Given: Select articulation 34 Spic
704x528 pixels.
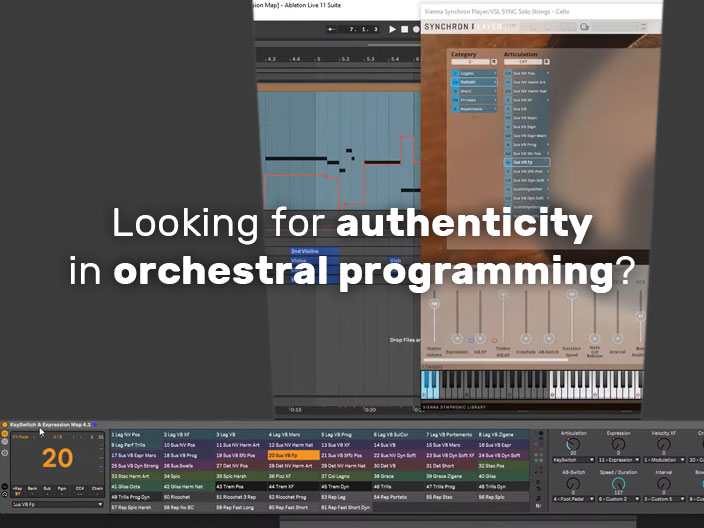Looking at the screenshot, I should pyautogui.click(x=189, y=476).
